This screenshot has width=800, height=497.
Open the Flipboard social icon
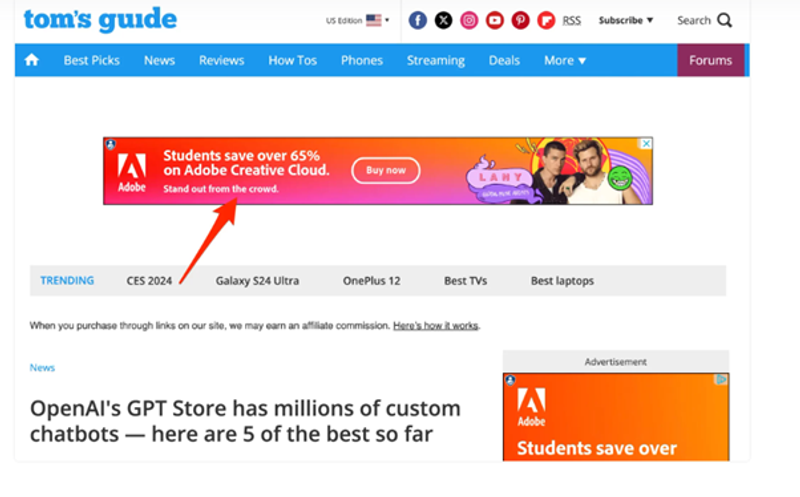click(546, 20)
